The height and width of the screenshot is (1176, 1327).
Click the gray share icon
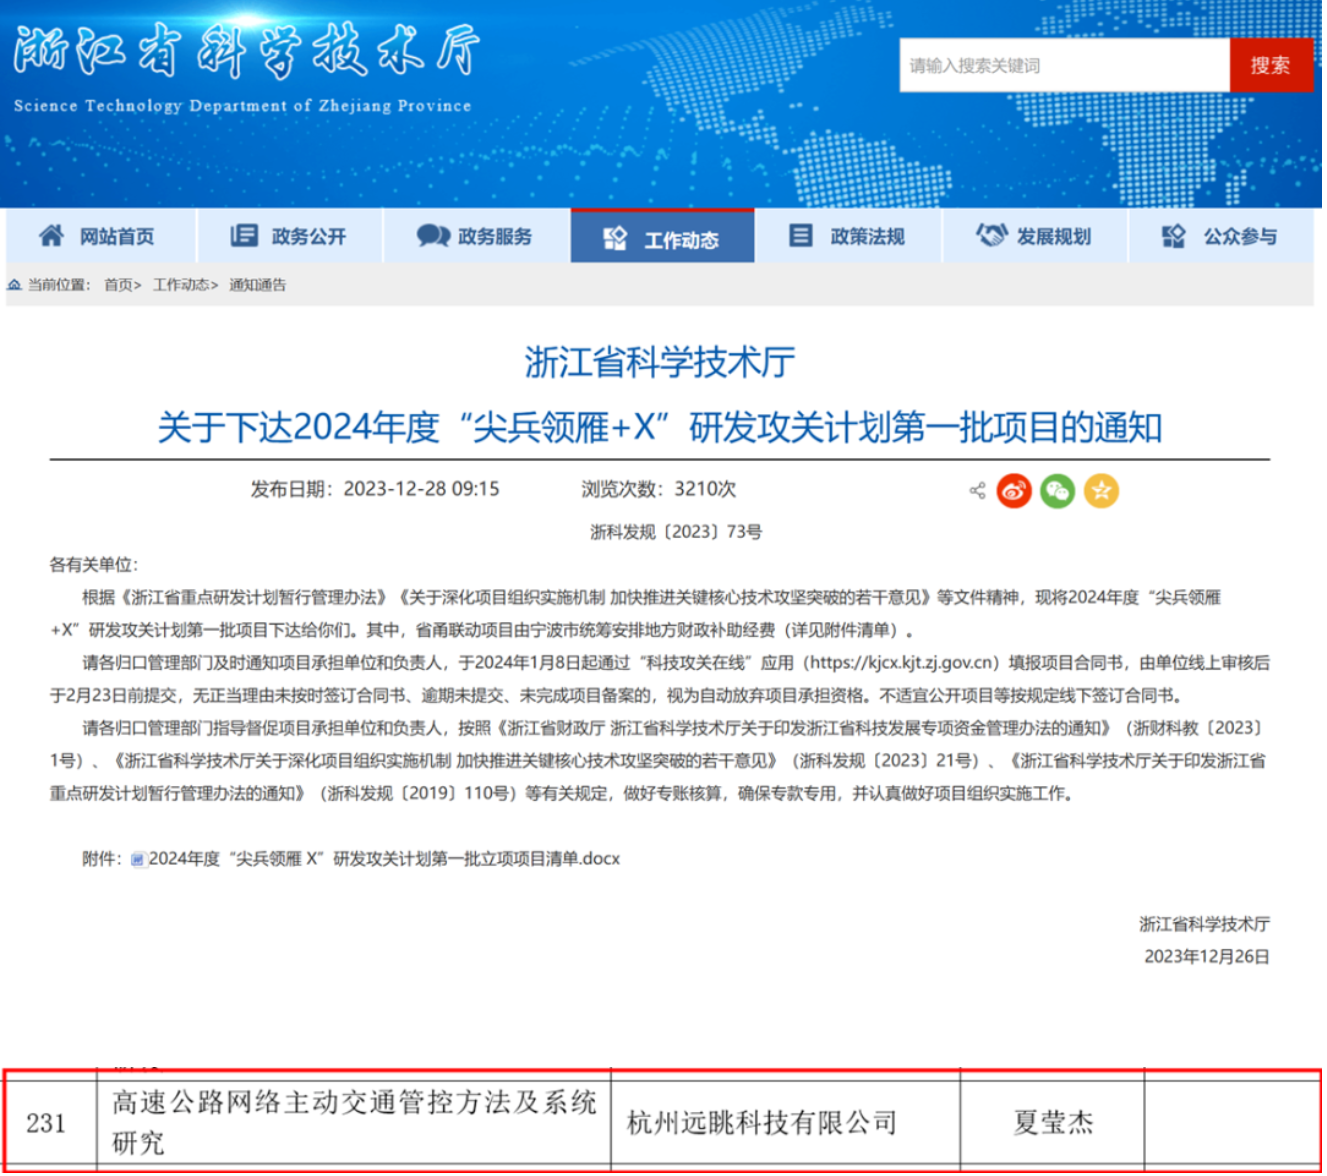click(977, 491)
